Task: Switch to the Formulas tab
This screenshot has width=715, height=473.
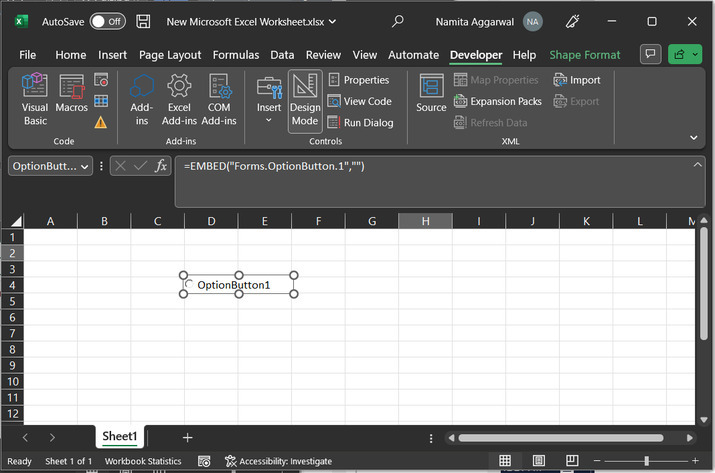Action: click(x=236, y=55)
